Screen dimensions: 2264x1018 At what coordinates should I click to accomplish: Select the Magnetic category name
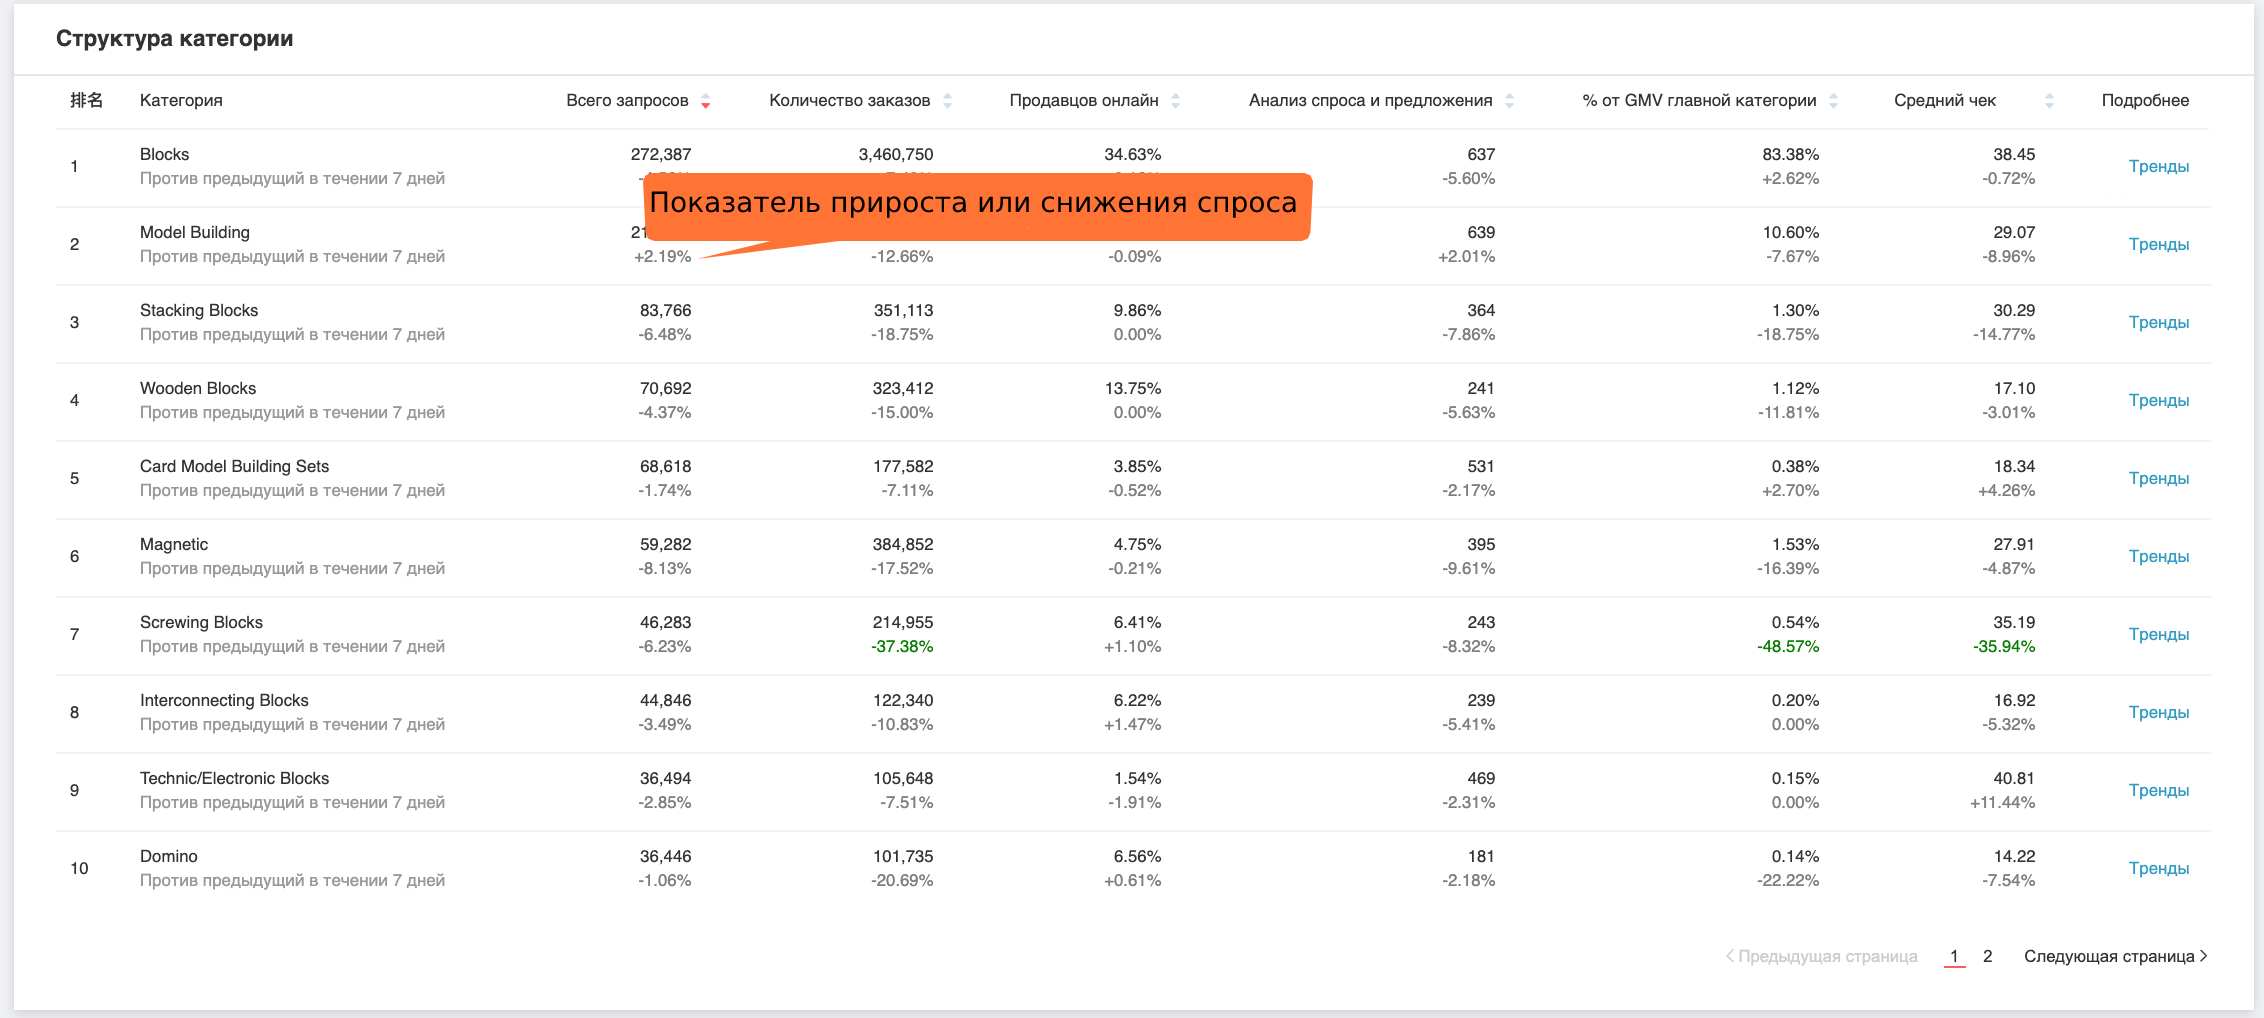(x=174, y=544)
